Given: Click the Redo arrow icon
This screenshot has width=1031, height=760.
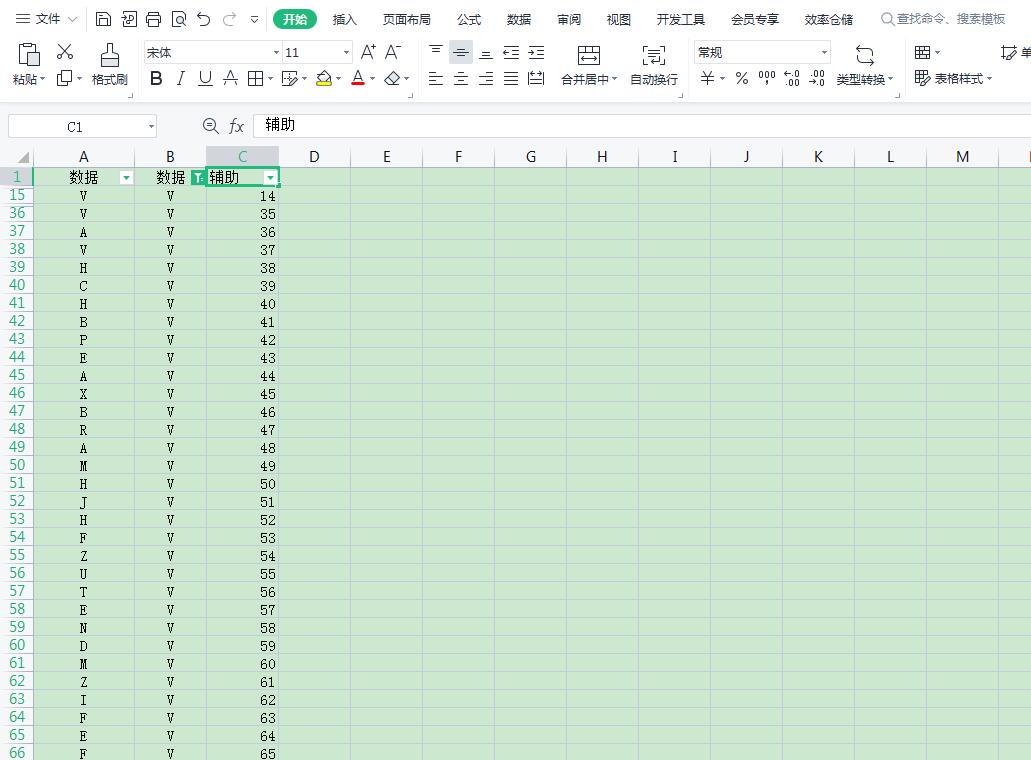Looking at the screenshot, I should point(229,19).
